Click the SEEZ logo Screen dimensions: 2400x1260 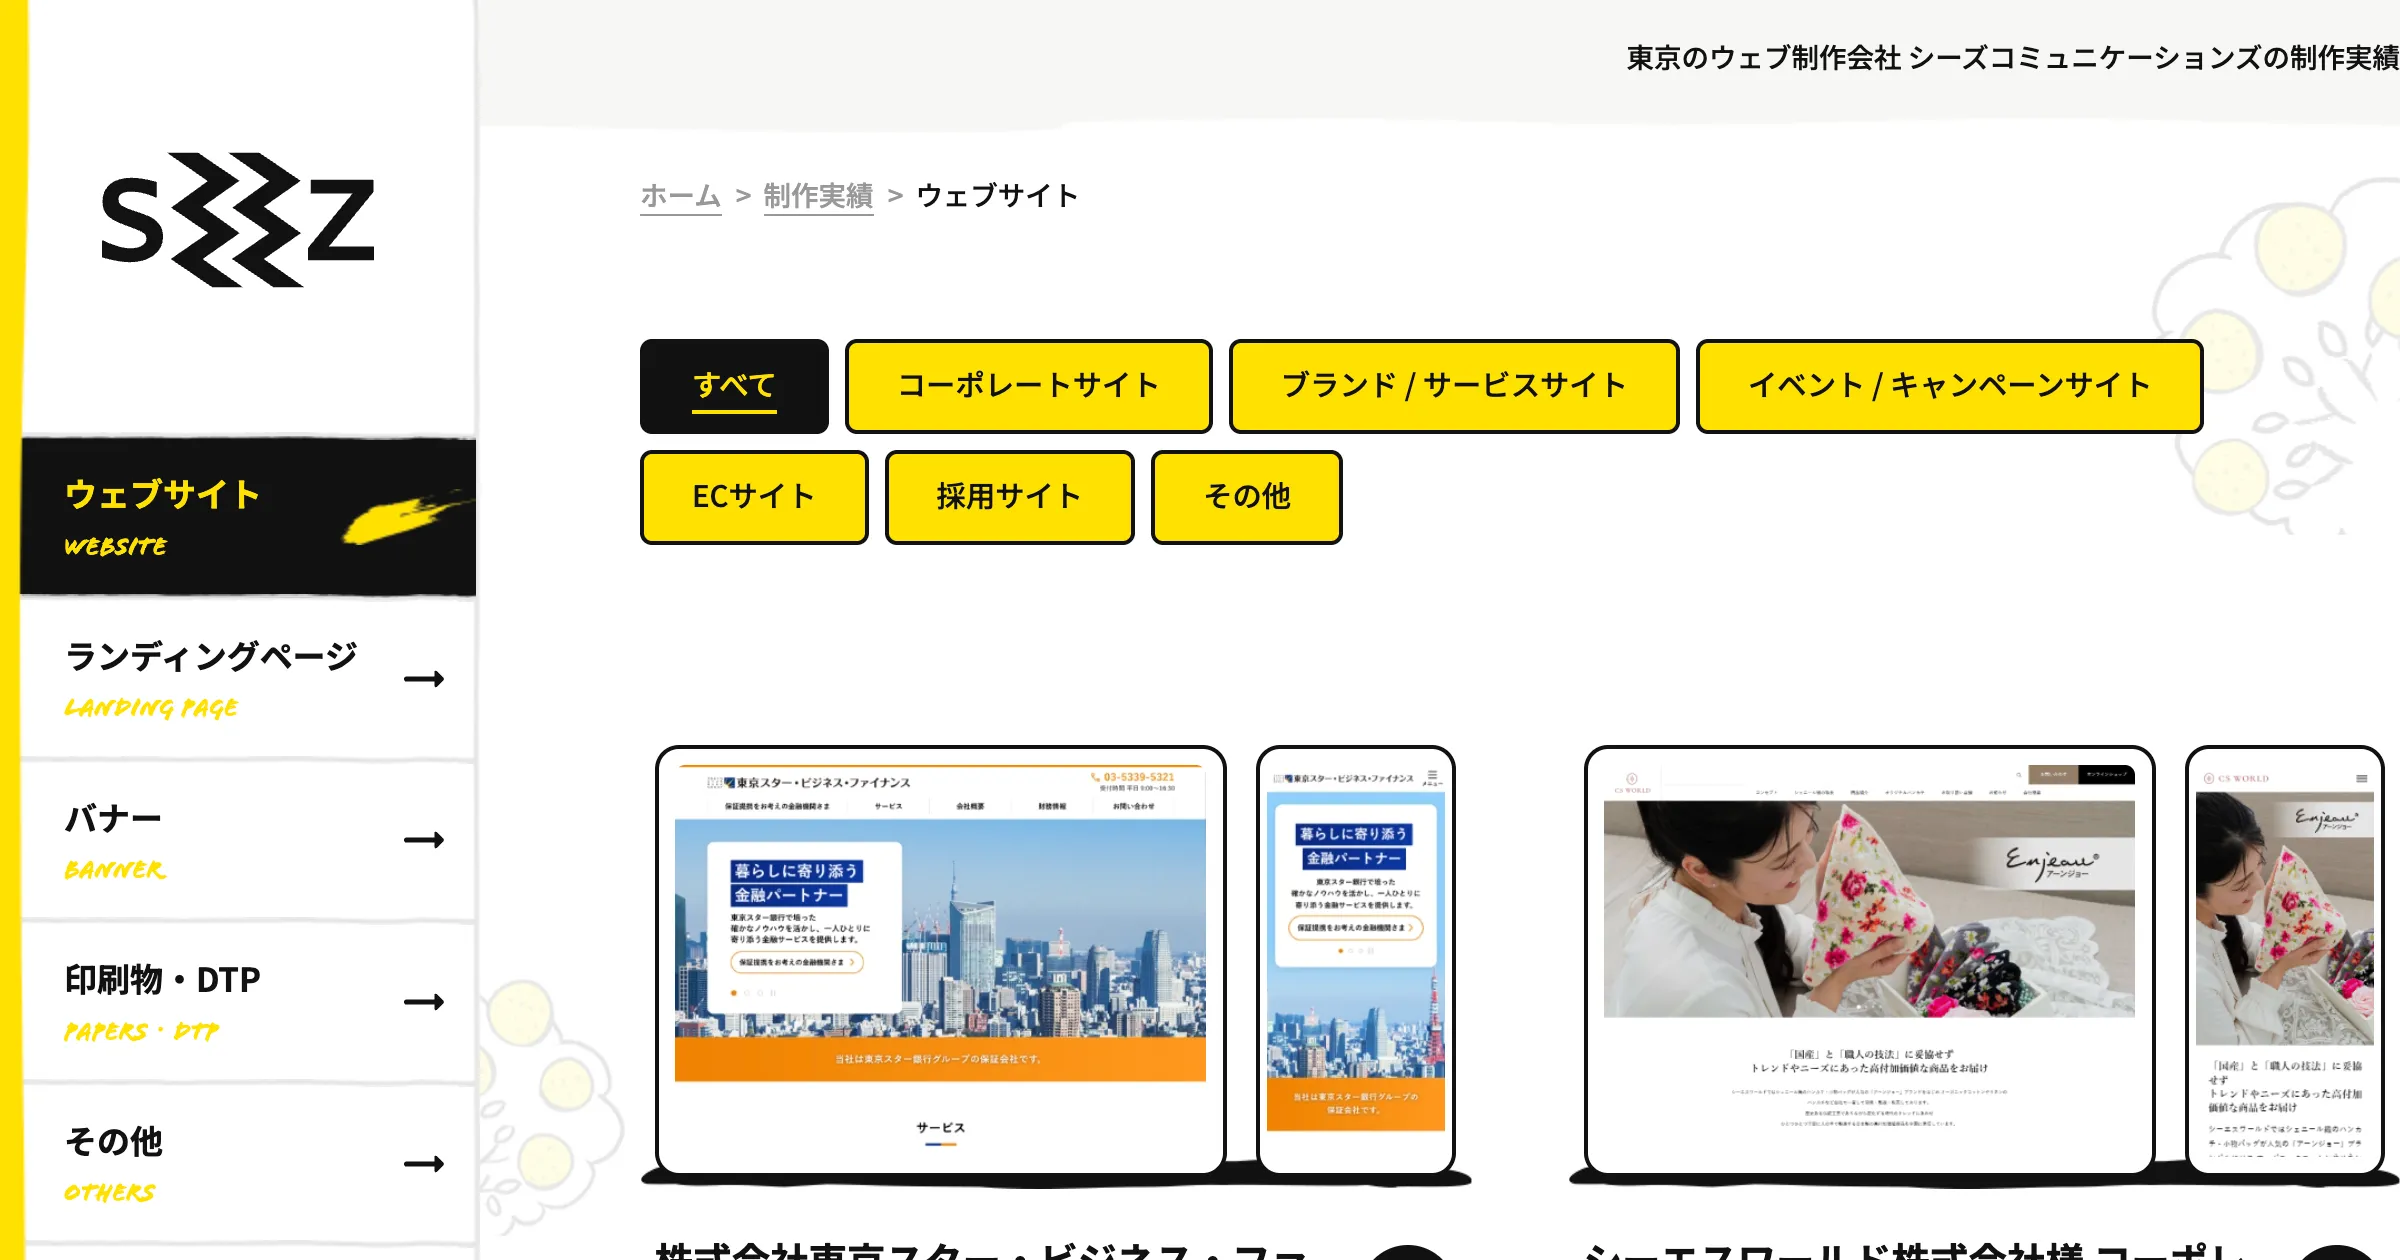(x=238, y=220)
